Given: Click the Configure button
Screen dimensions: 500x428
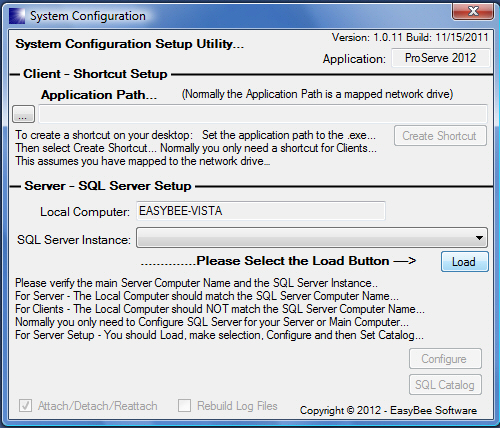Looking at the screenshot, I should 445,359.
